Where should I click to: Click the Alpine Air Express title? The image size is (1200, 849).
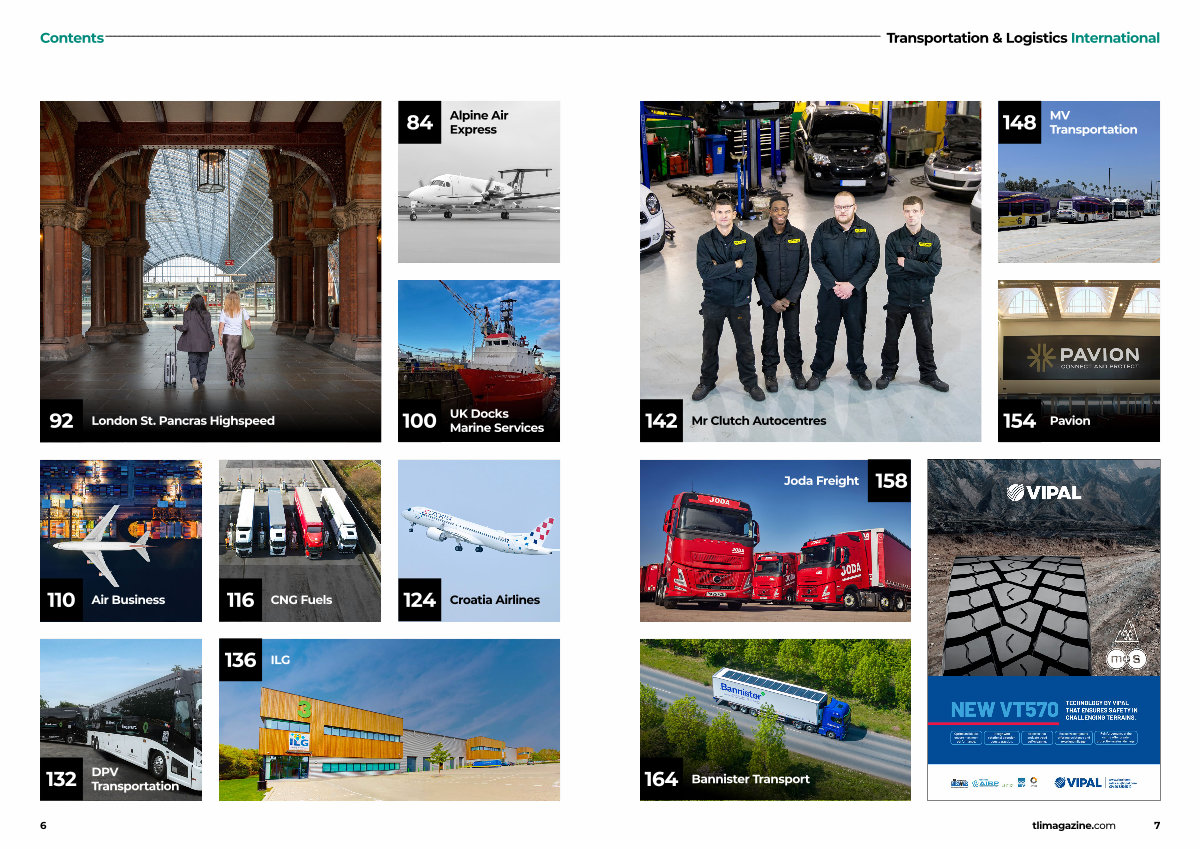(x=479, y=122)
